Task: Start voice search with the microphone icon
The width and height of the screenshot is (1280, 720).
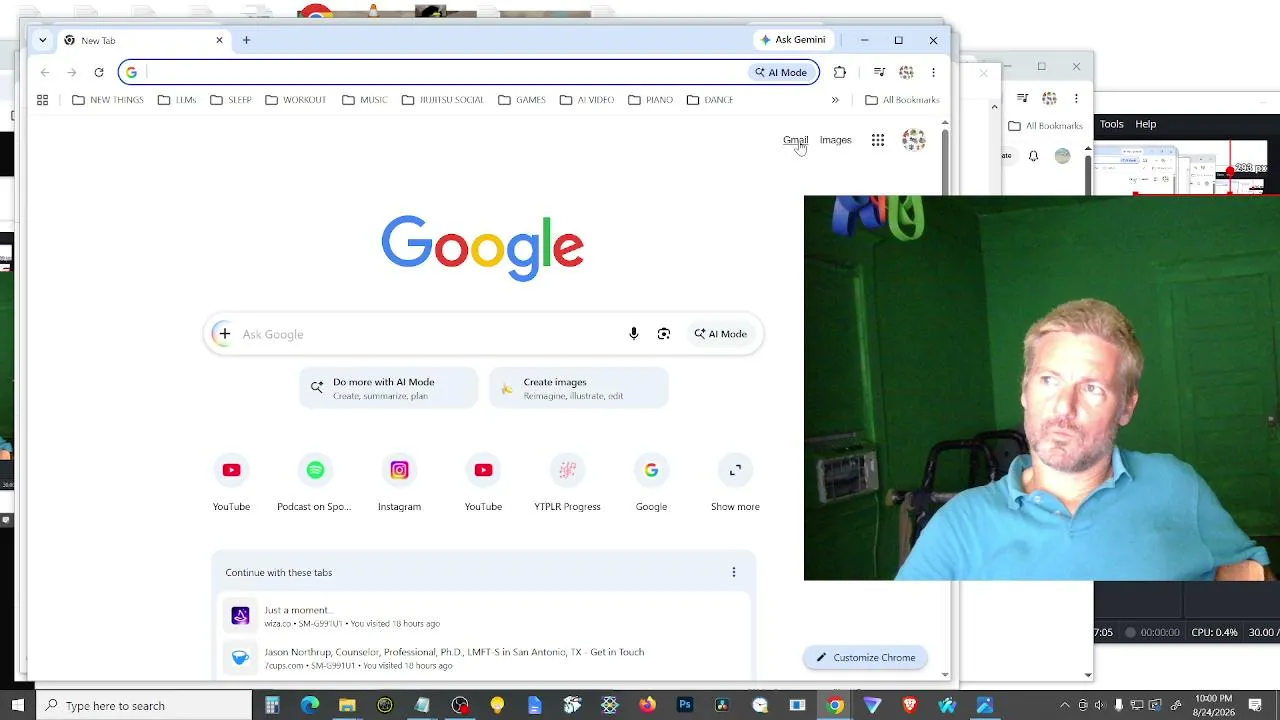Action: [633, 334]
